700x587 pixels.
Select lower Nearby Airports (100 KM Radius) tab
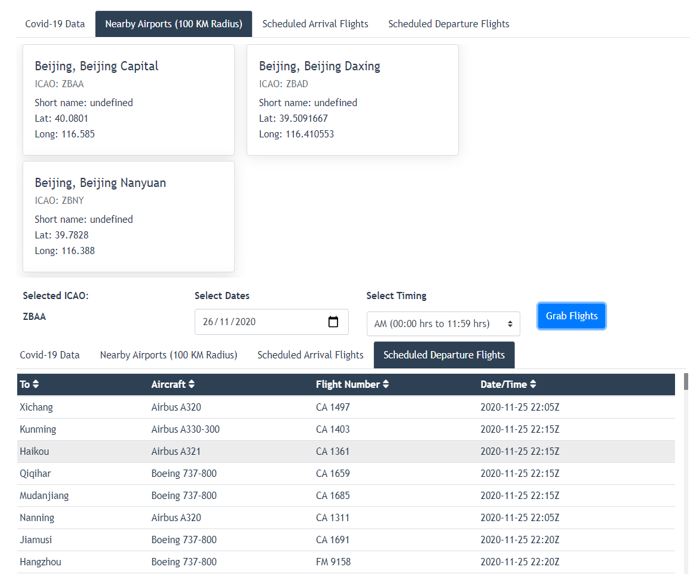(169, 355)
